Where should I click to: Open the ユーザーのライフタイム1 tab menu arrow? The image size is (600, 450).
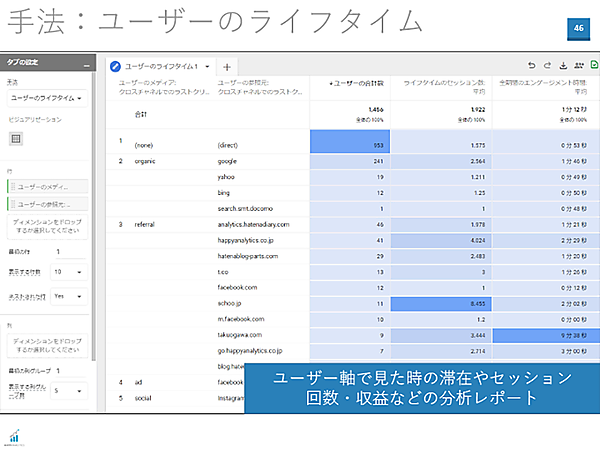(x=207, y=66)
